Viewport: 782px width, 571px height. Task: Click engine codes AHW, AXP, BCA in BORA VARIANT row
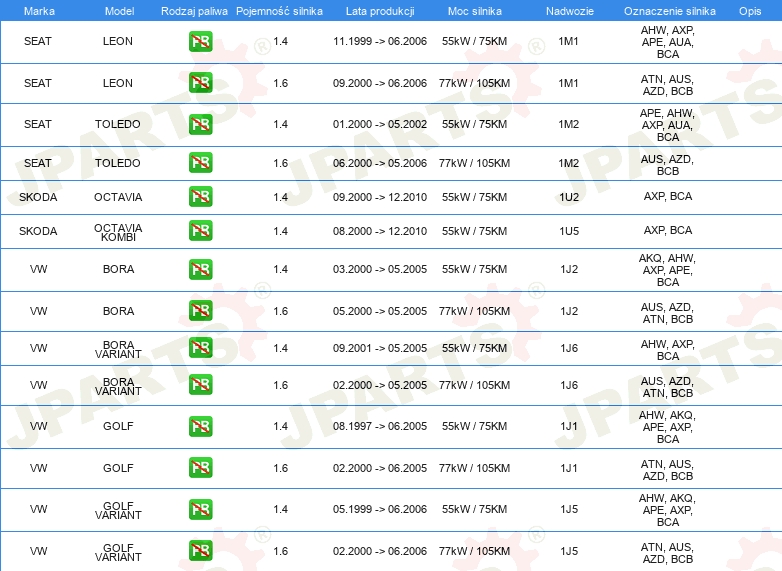(x=668, y=350)
